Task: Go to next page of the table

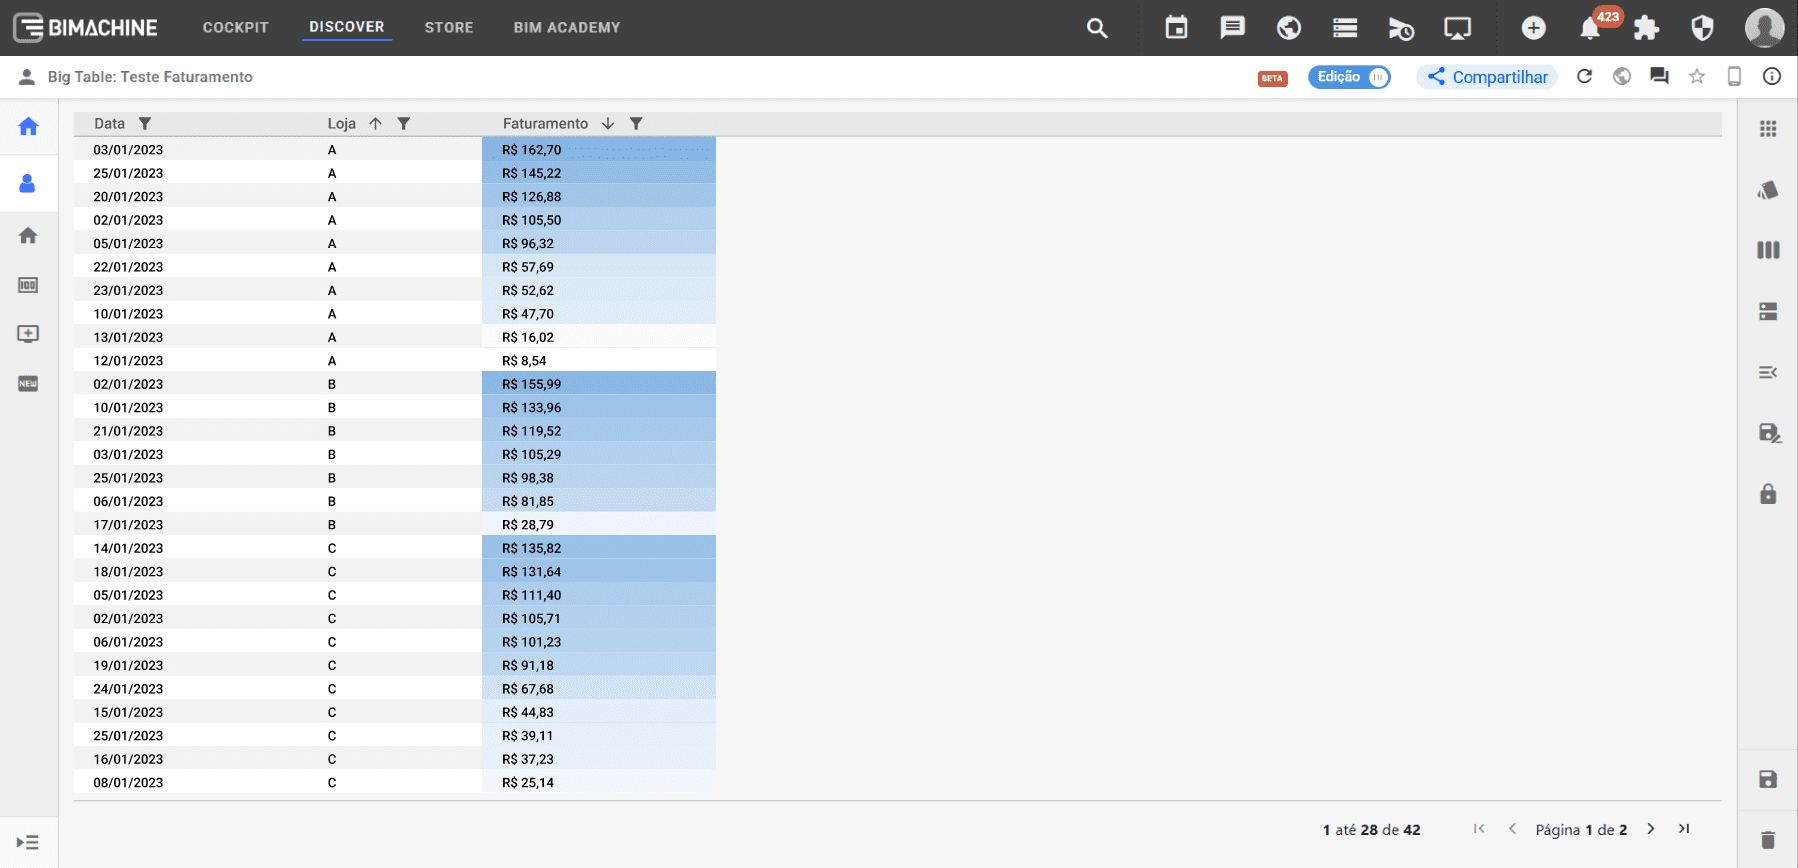Action: pyautogui.click(x=1651, y=829)
